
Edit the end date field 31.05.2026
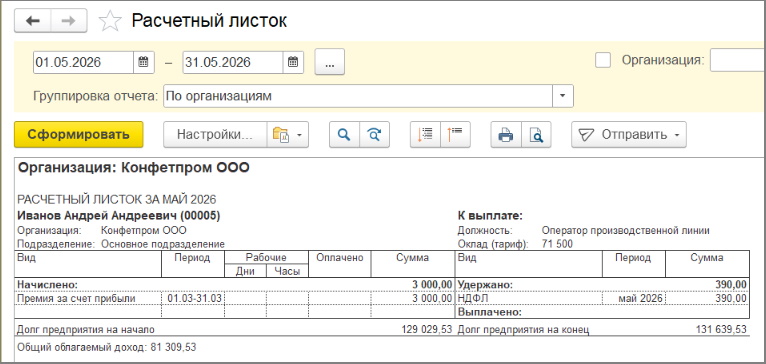point(233,63)
